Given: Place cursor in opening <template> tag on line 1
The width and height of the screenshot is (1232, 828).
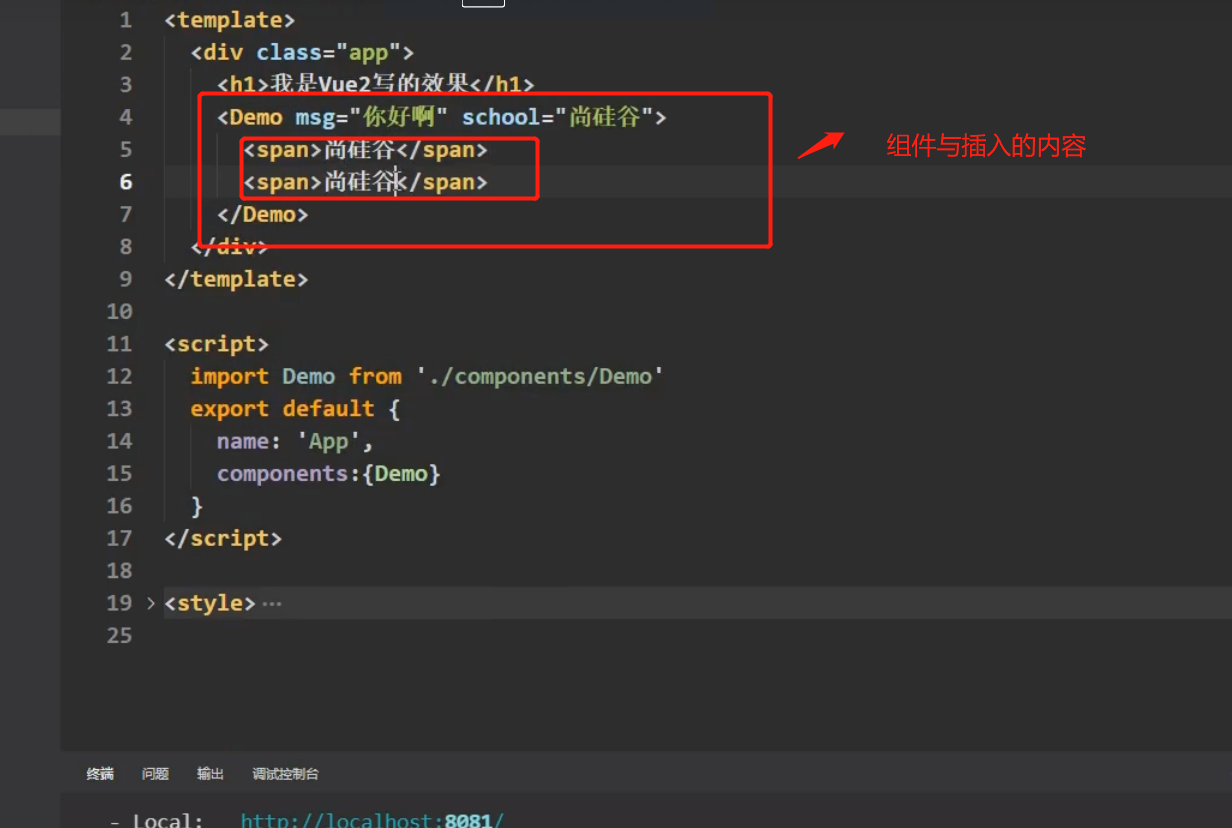Looking at the screenshot, I should [230, 19].
